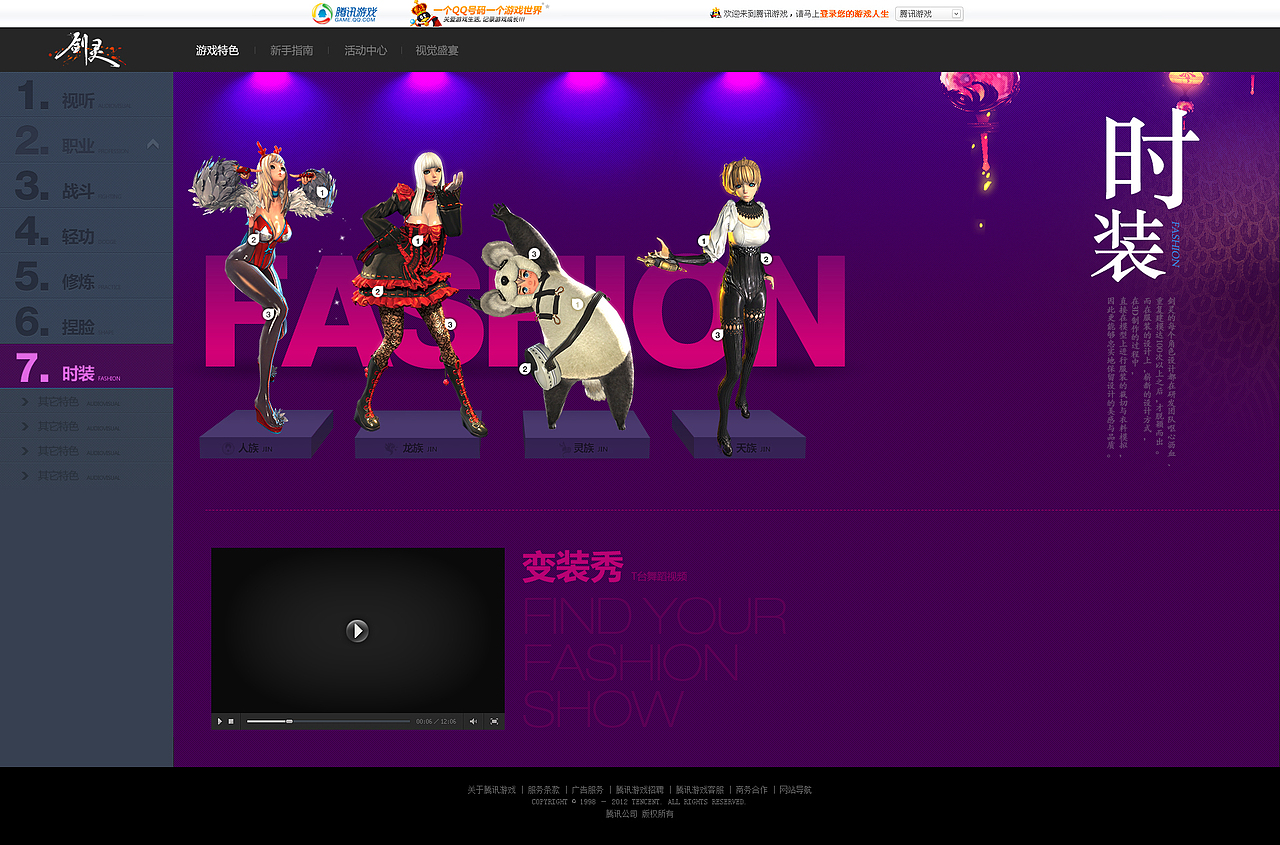This screenshot has height=845, width=1280.
Task: Click hotspot 1 on the 人族 character
Action: [x=322, y=192]
